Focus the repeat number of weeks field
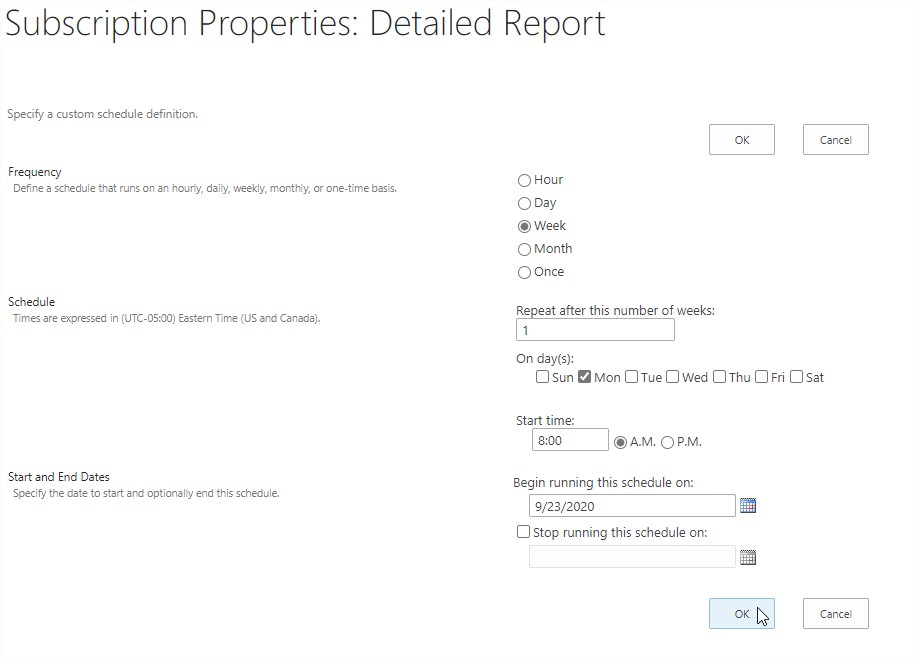 (x=595, y=330)
